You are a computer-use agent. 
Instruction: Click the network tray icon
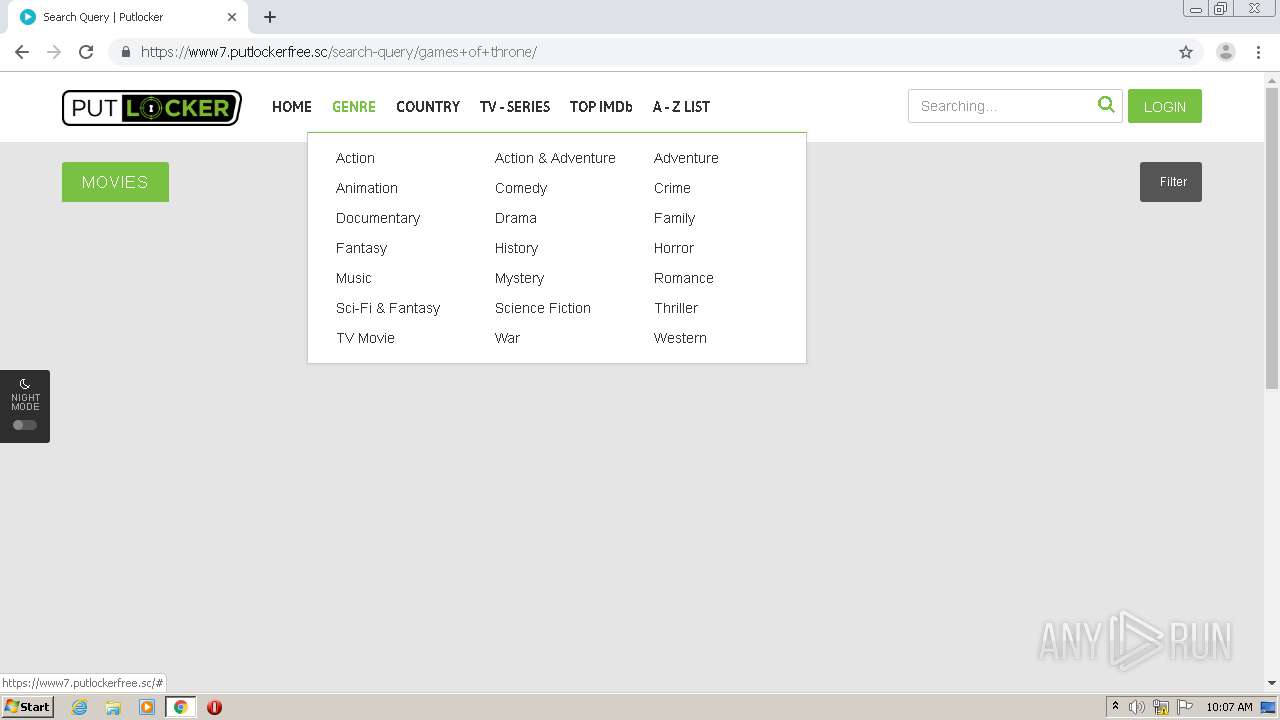[1161, 707]
